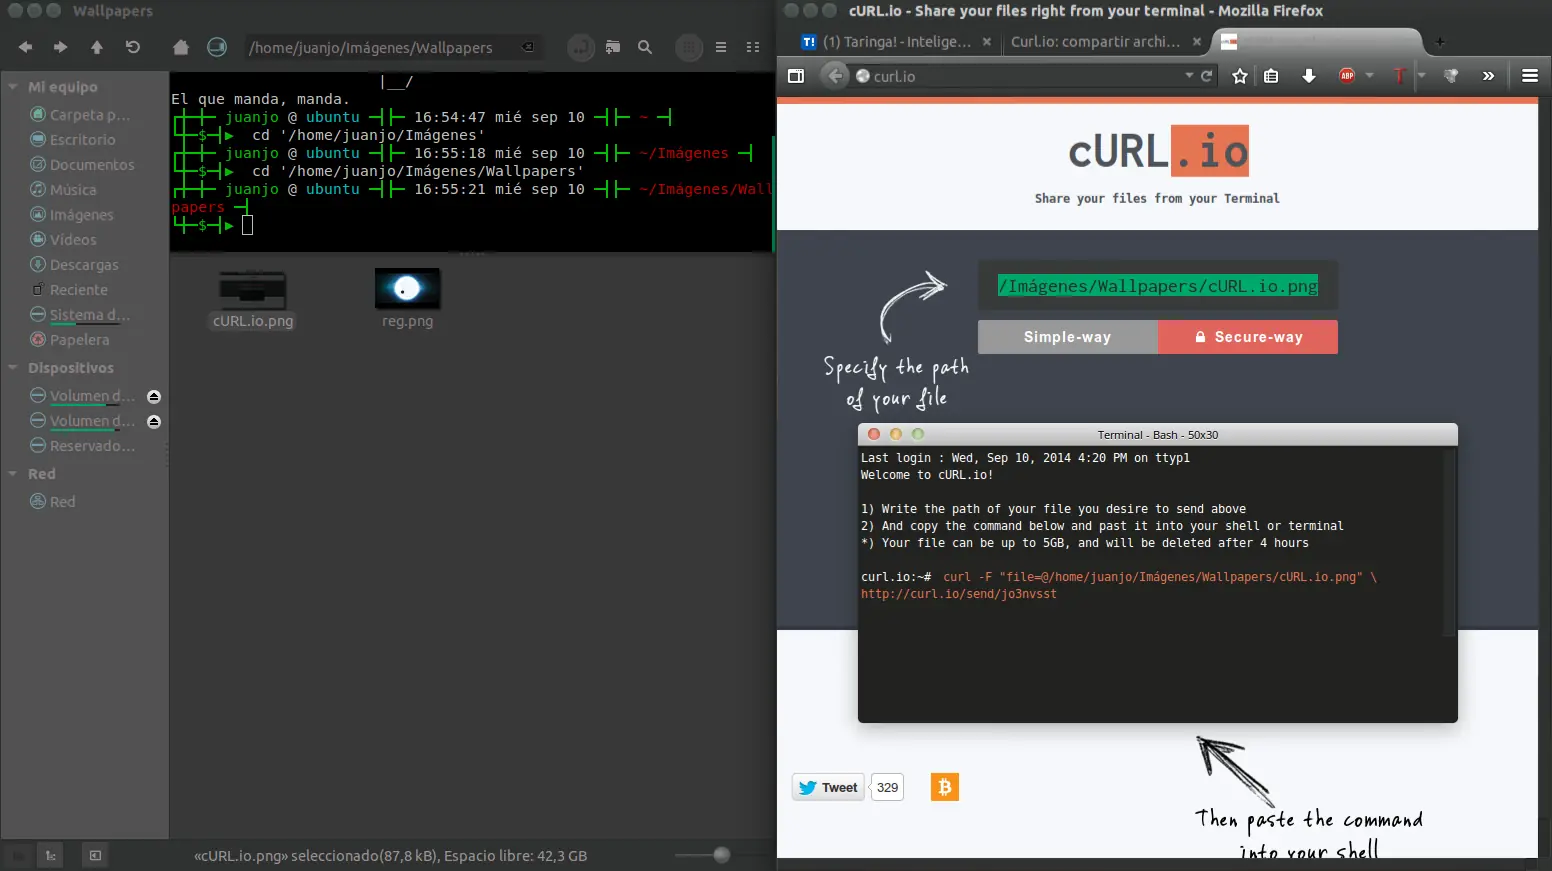Reload the Wallpapers folder view

pyautogui.click(x=133, y=47)
